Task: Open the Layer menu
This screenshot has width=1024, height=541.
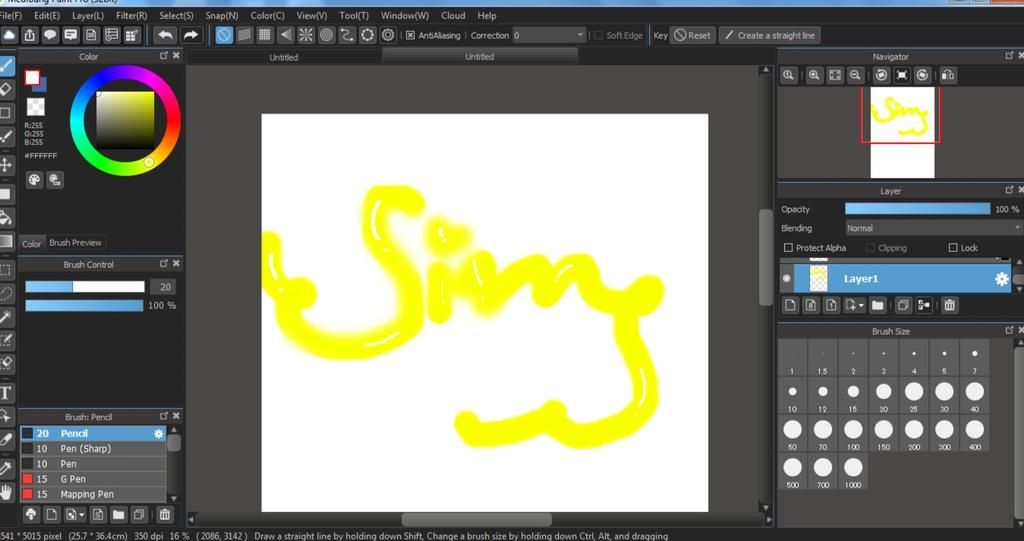Action: tap(88, 15)
